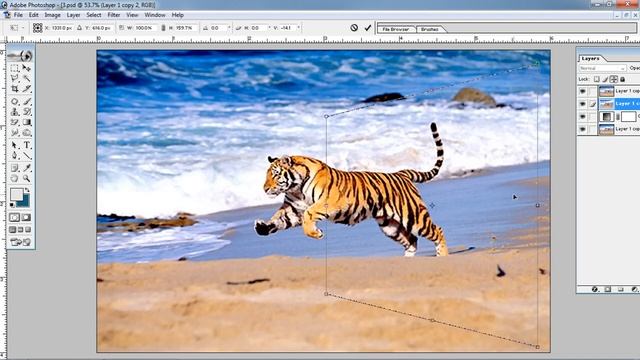Switch to the Brushes tab
Viewport: 640px width, 360px height.
[430, 29]
